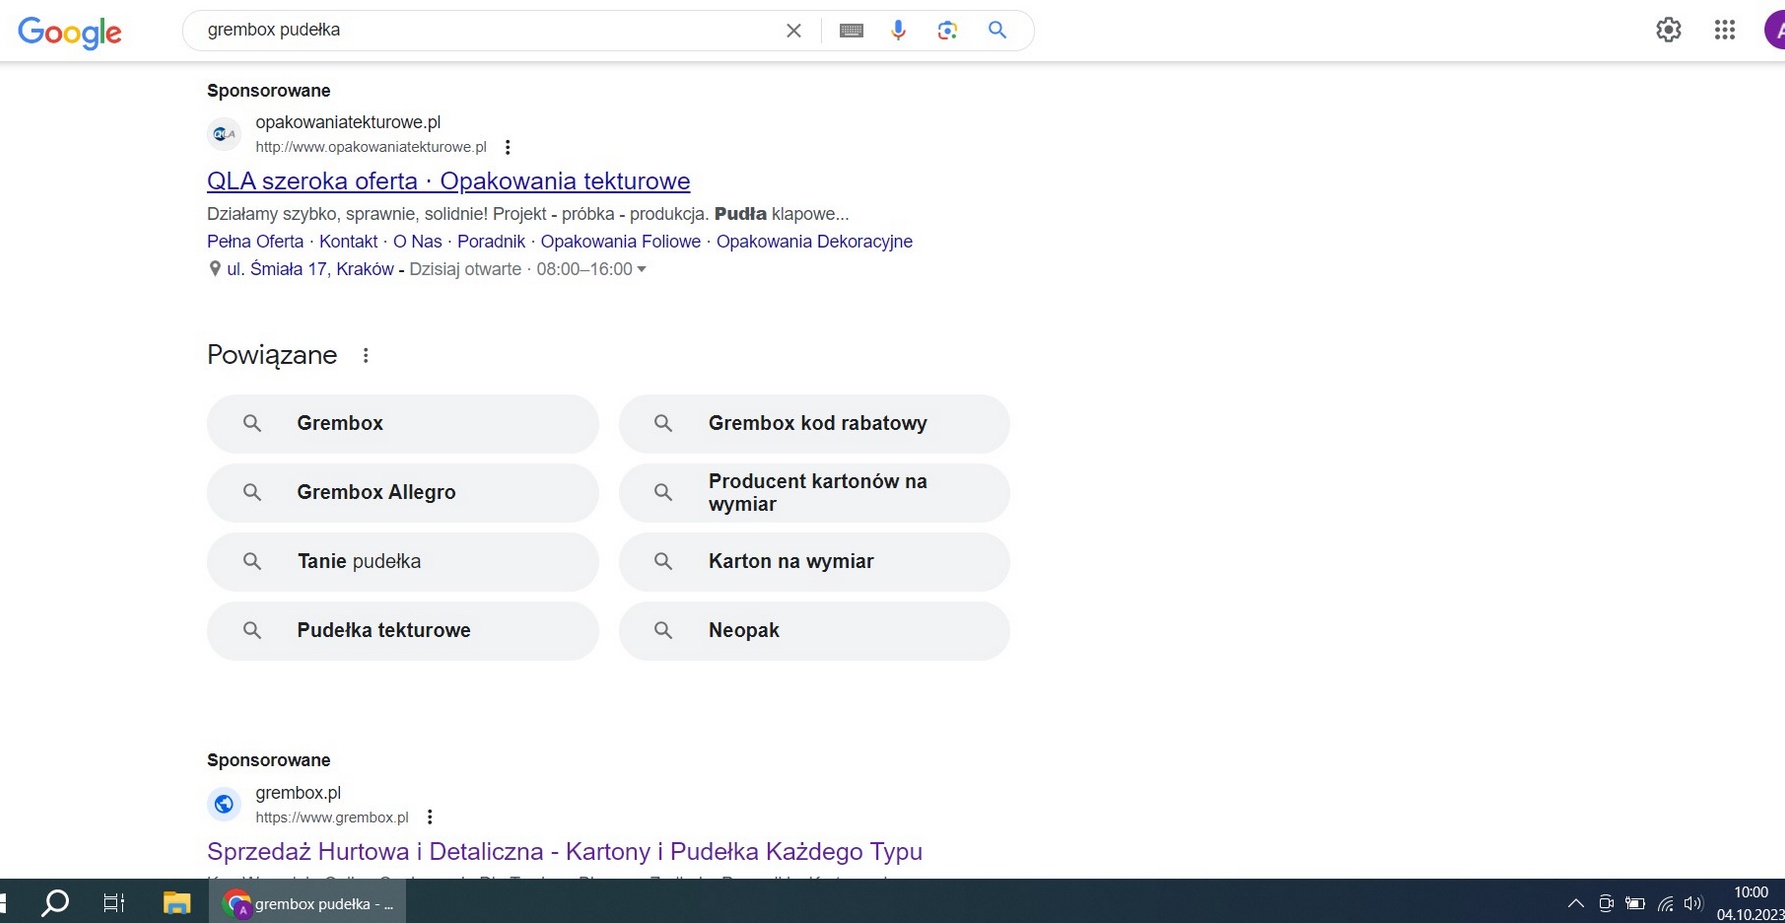Start voice search with the microphone icon
Screen dimensions: 1785x923
(x=898, y=31)
